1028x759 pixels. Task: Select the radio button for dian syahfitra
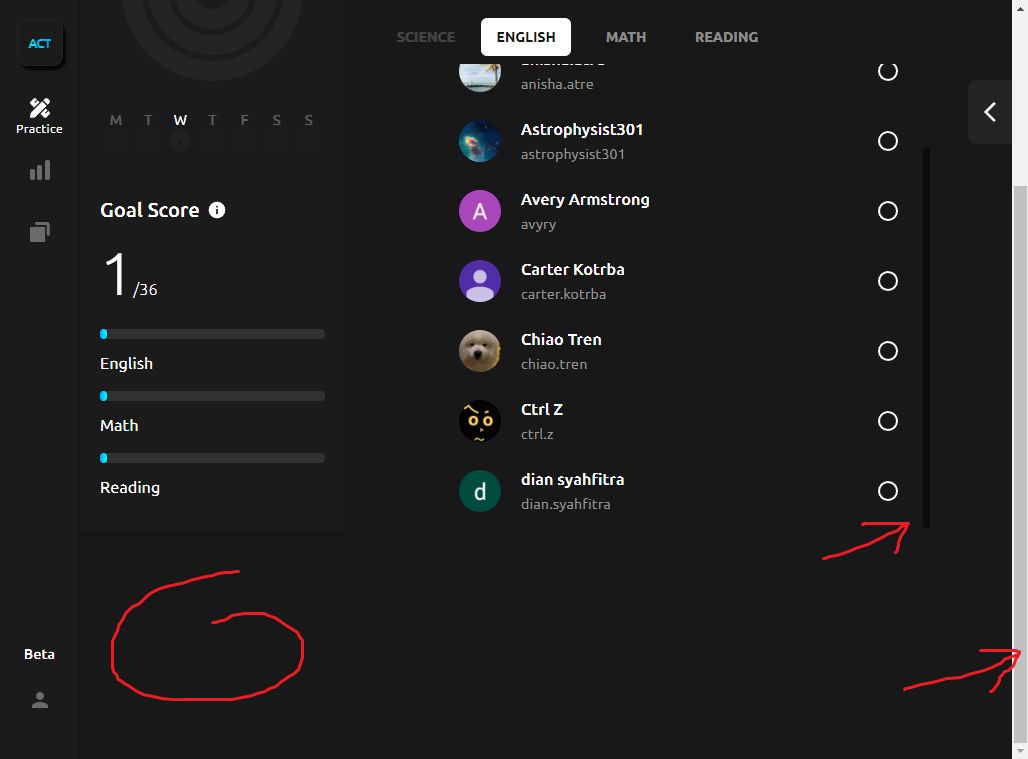887,491
